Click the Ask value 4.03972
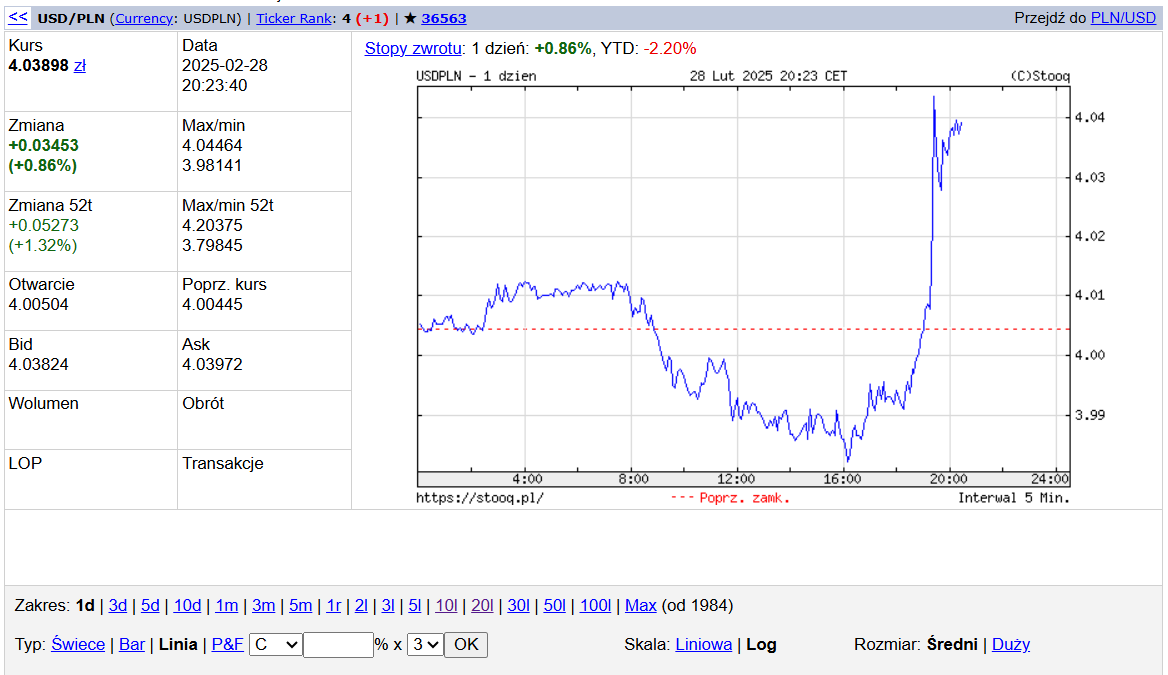Screen dimensions: 1168x675 212,364
